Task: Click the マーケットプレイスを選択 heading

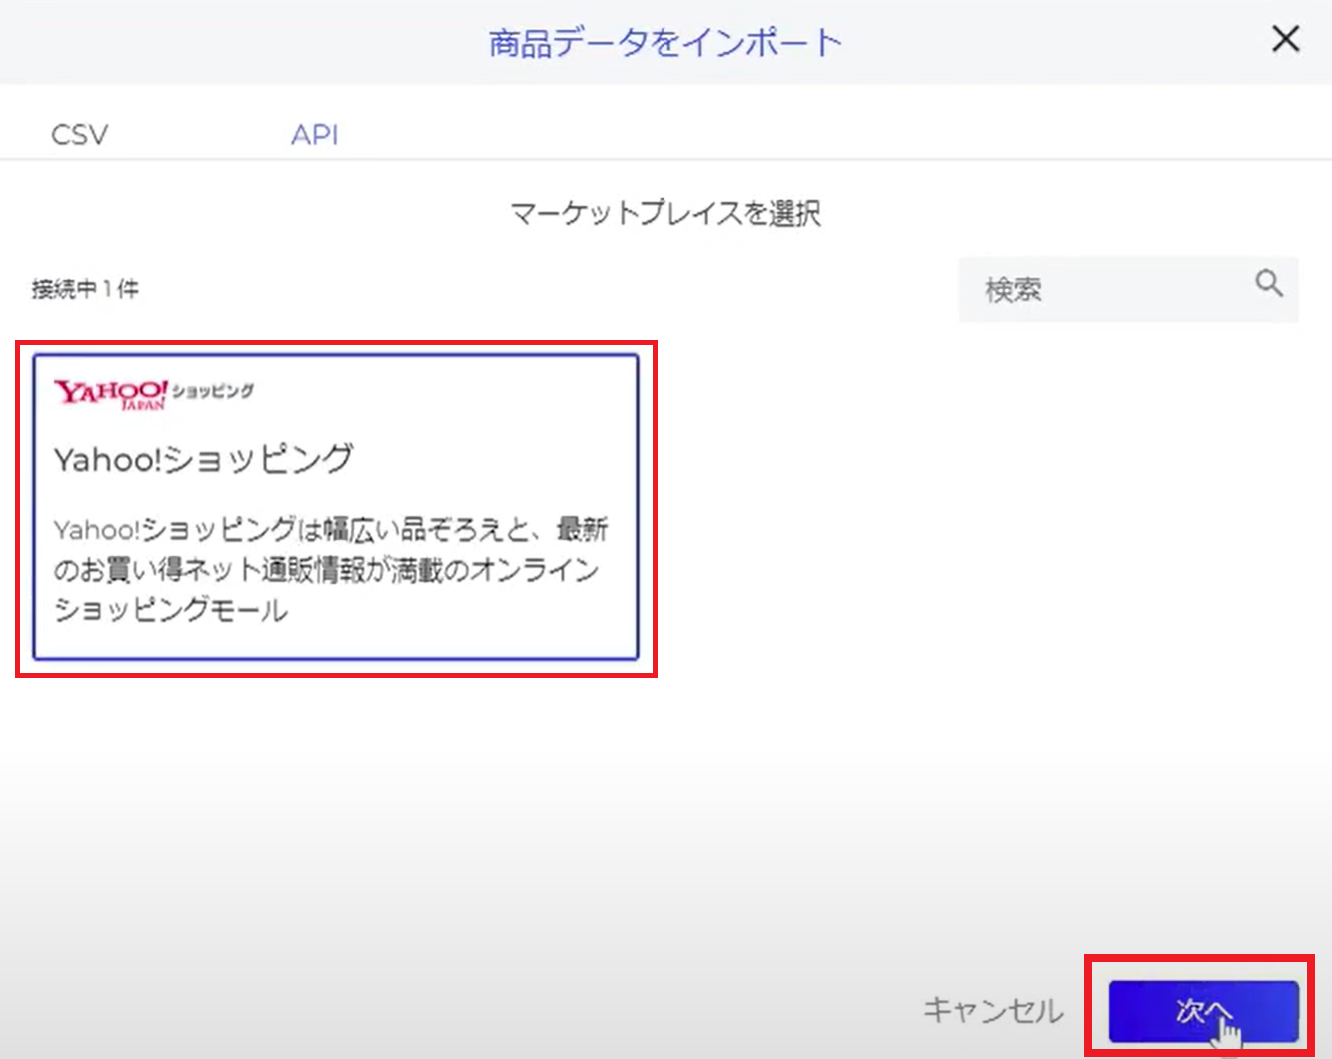Action: [666, 213]
